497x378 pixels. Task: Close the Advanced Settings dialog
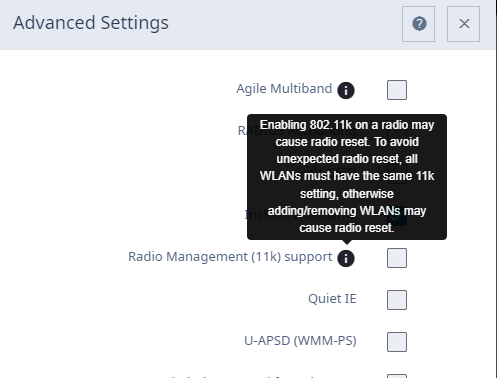[464, 24]
